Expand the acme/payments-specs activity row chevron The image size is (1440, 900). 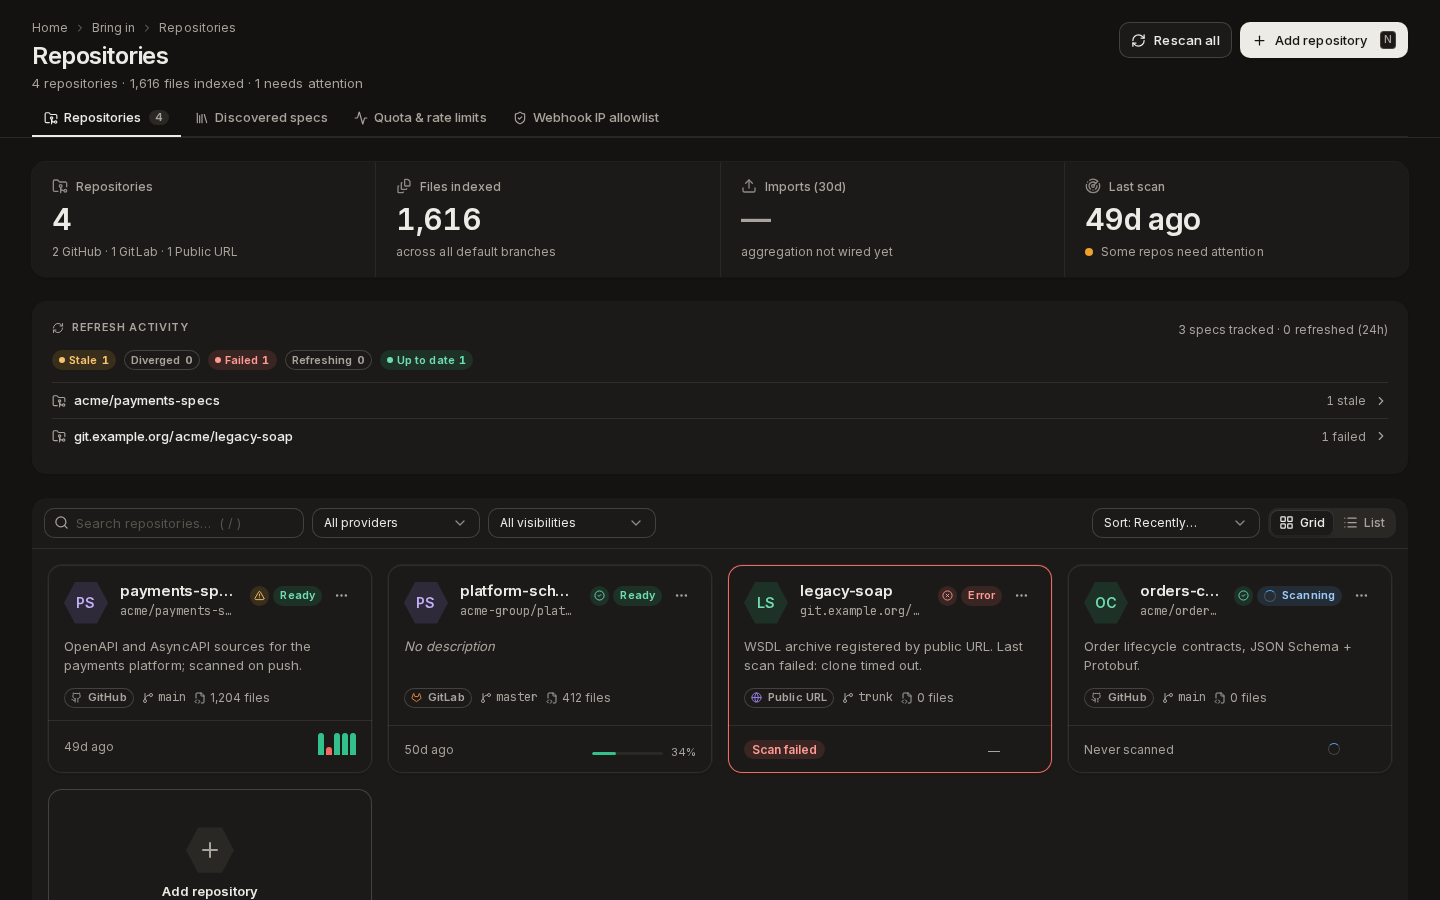point(1381,401)
